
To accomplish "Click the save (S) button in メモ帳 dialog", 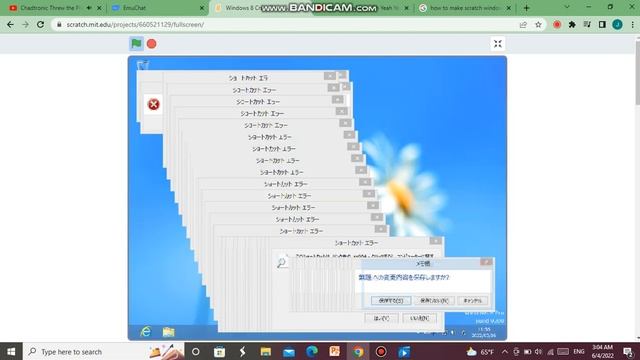I will [x=391, y=300].
